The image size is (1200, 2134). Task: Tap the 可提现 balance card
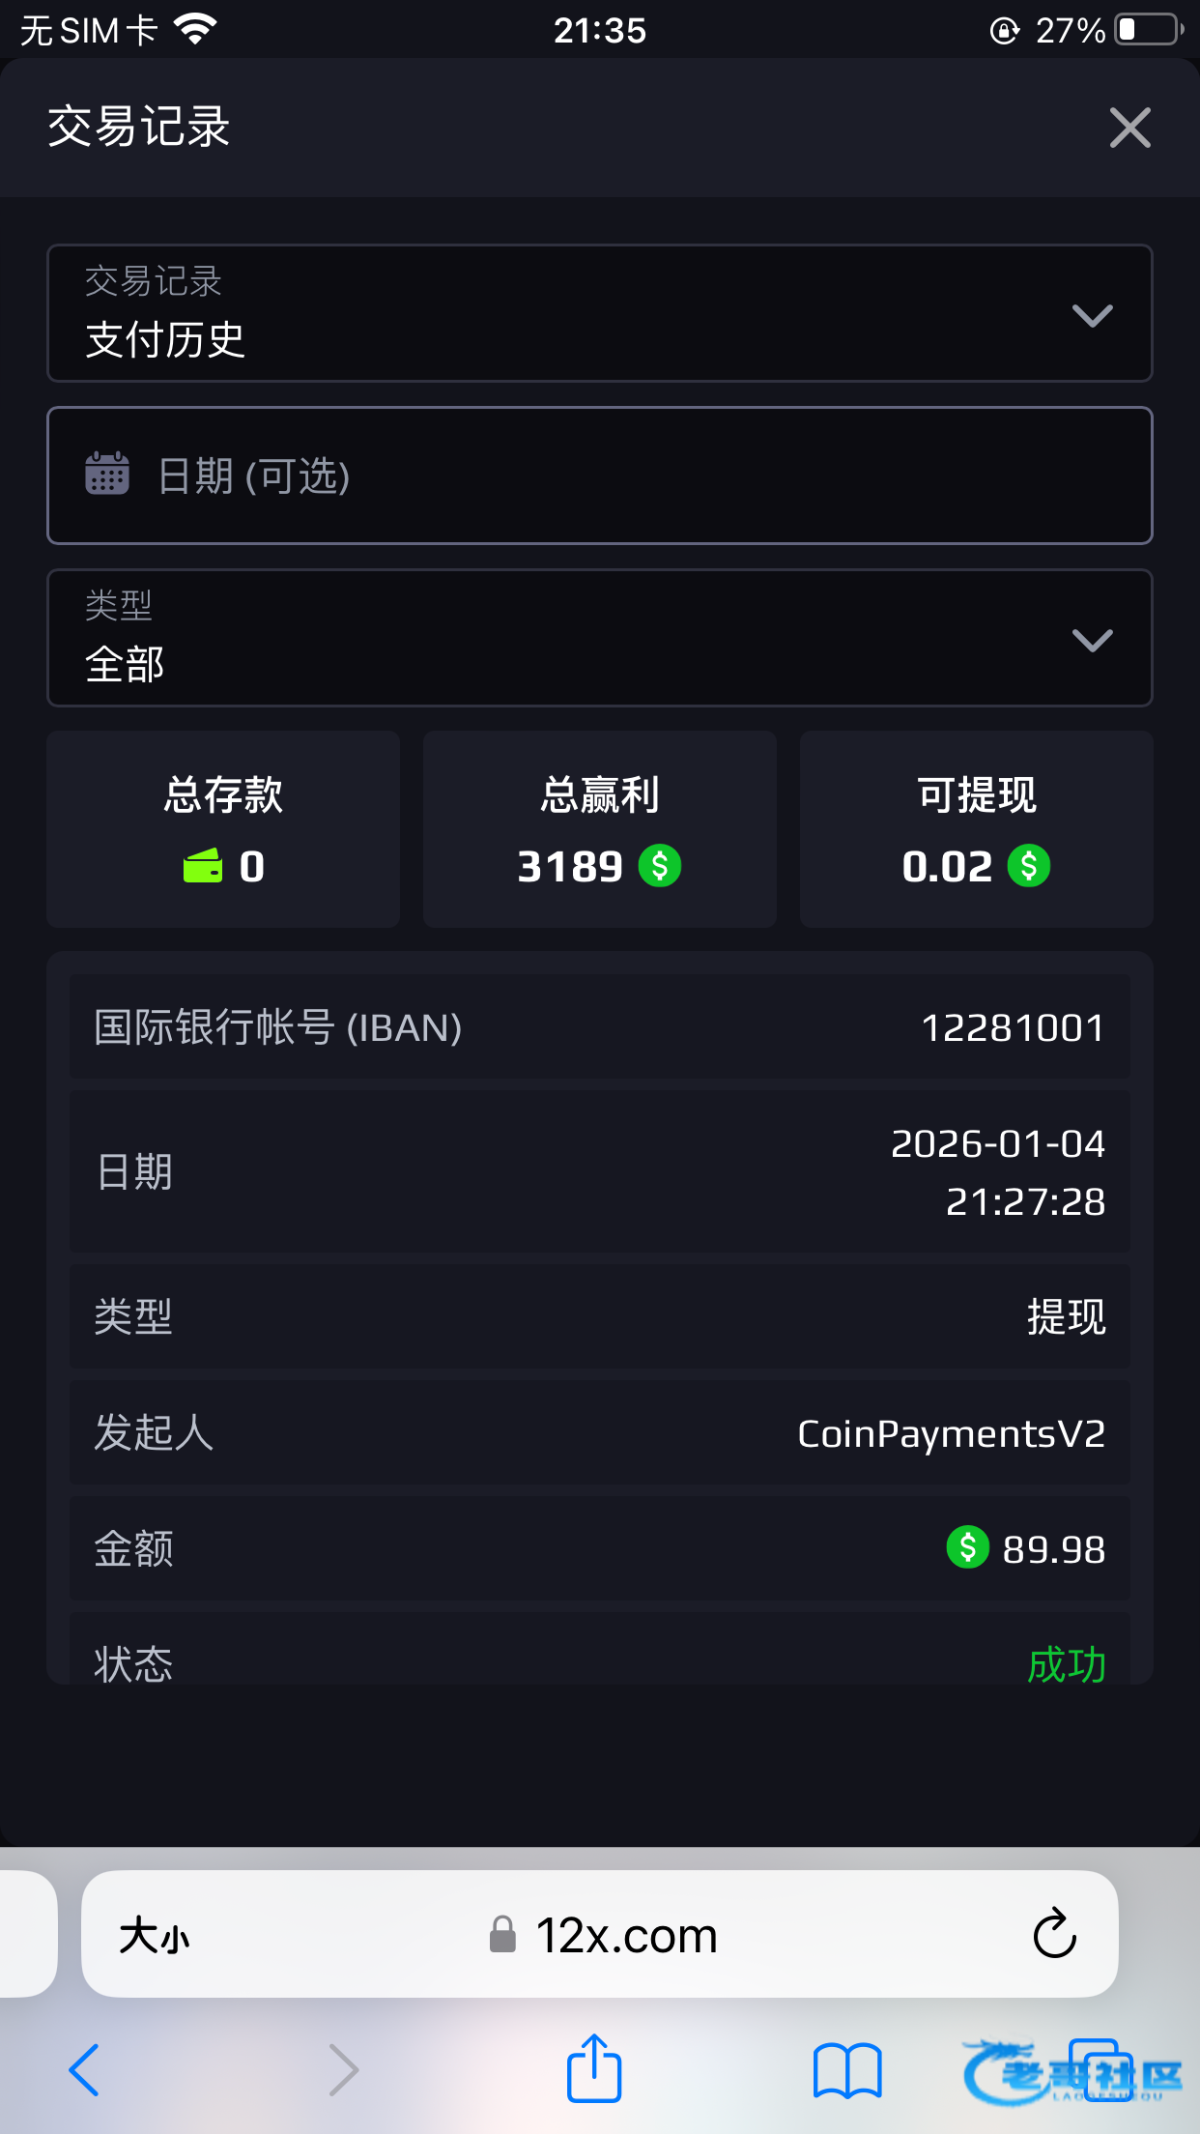(976, 829)
